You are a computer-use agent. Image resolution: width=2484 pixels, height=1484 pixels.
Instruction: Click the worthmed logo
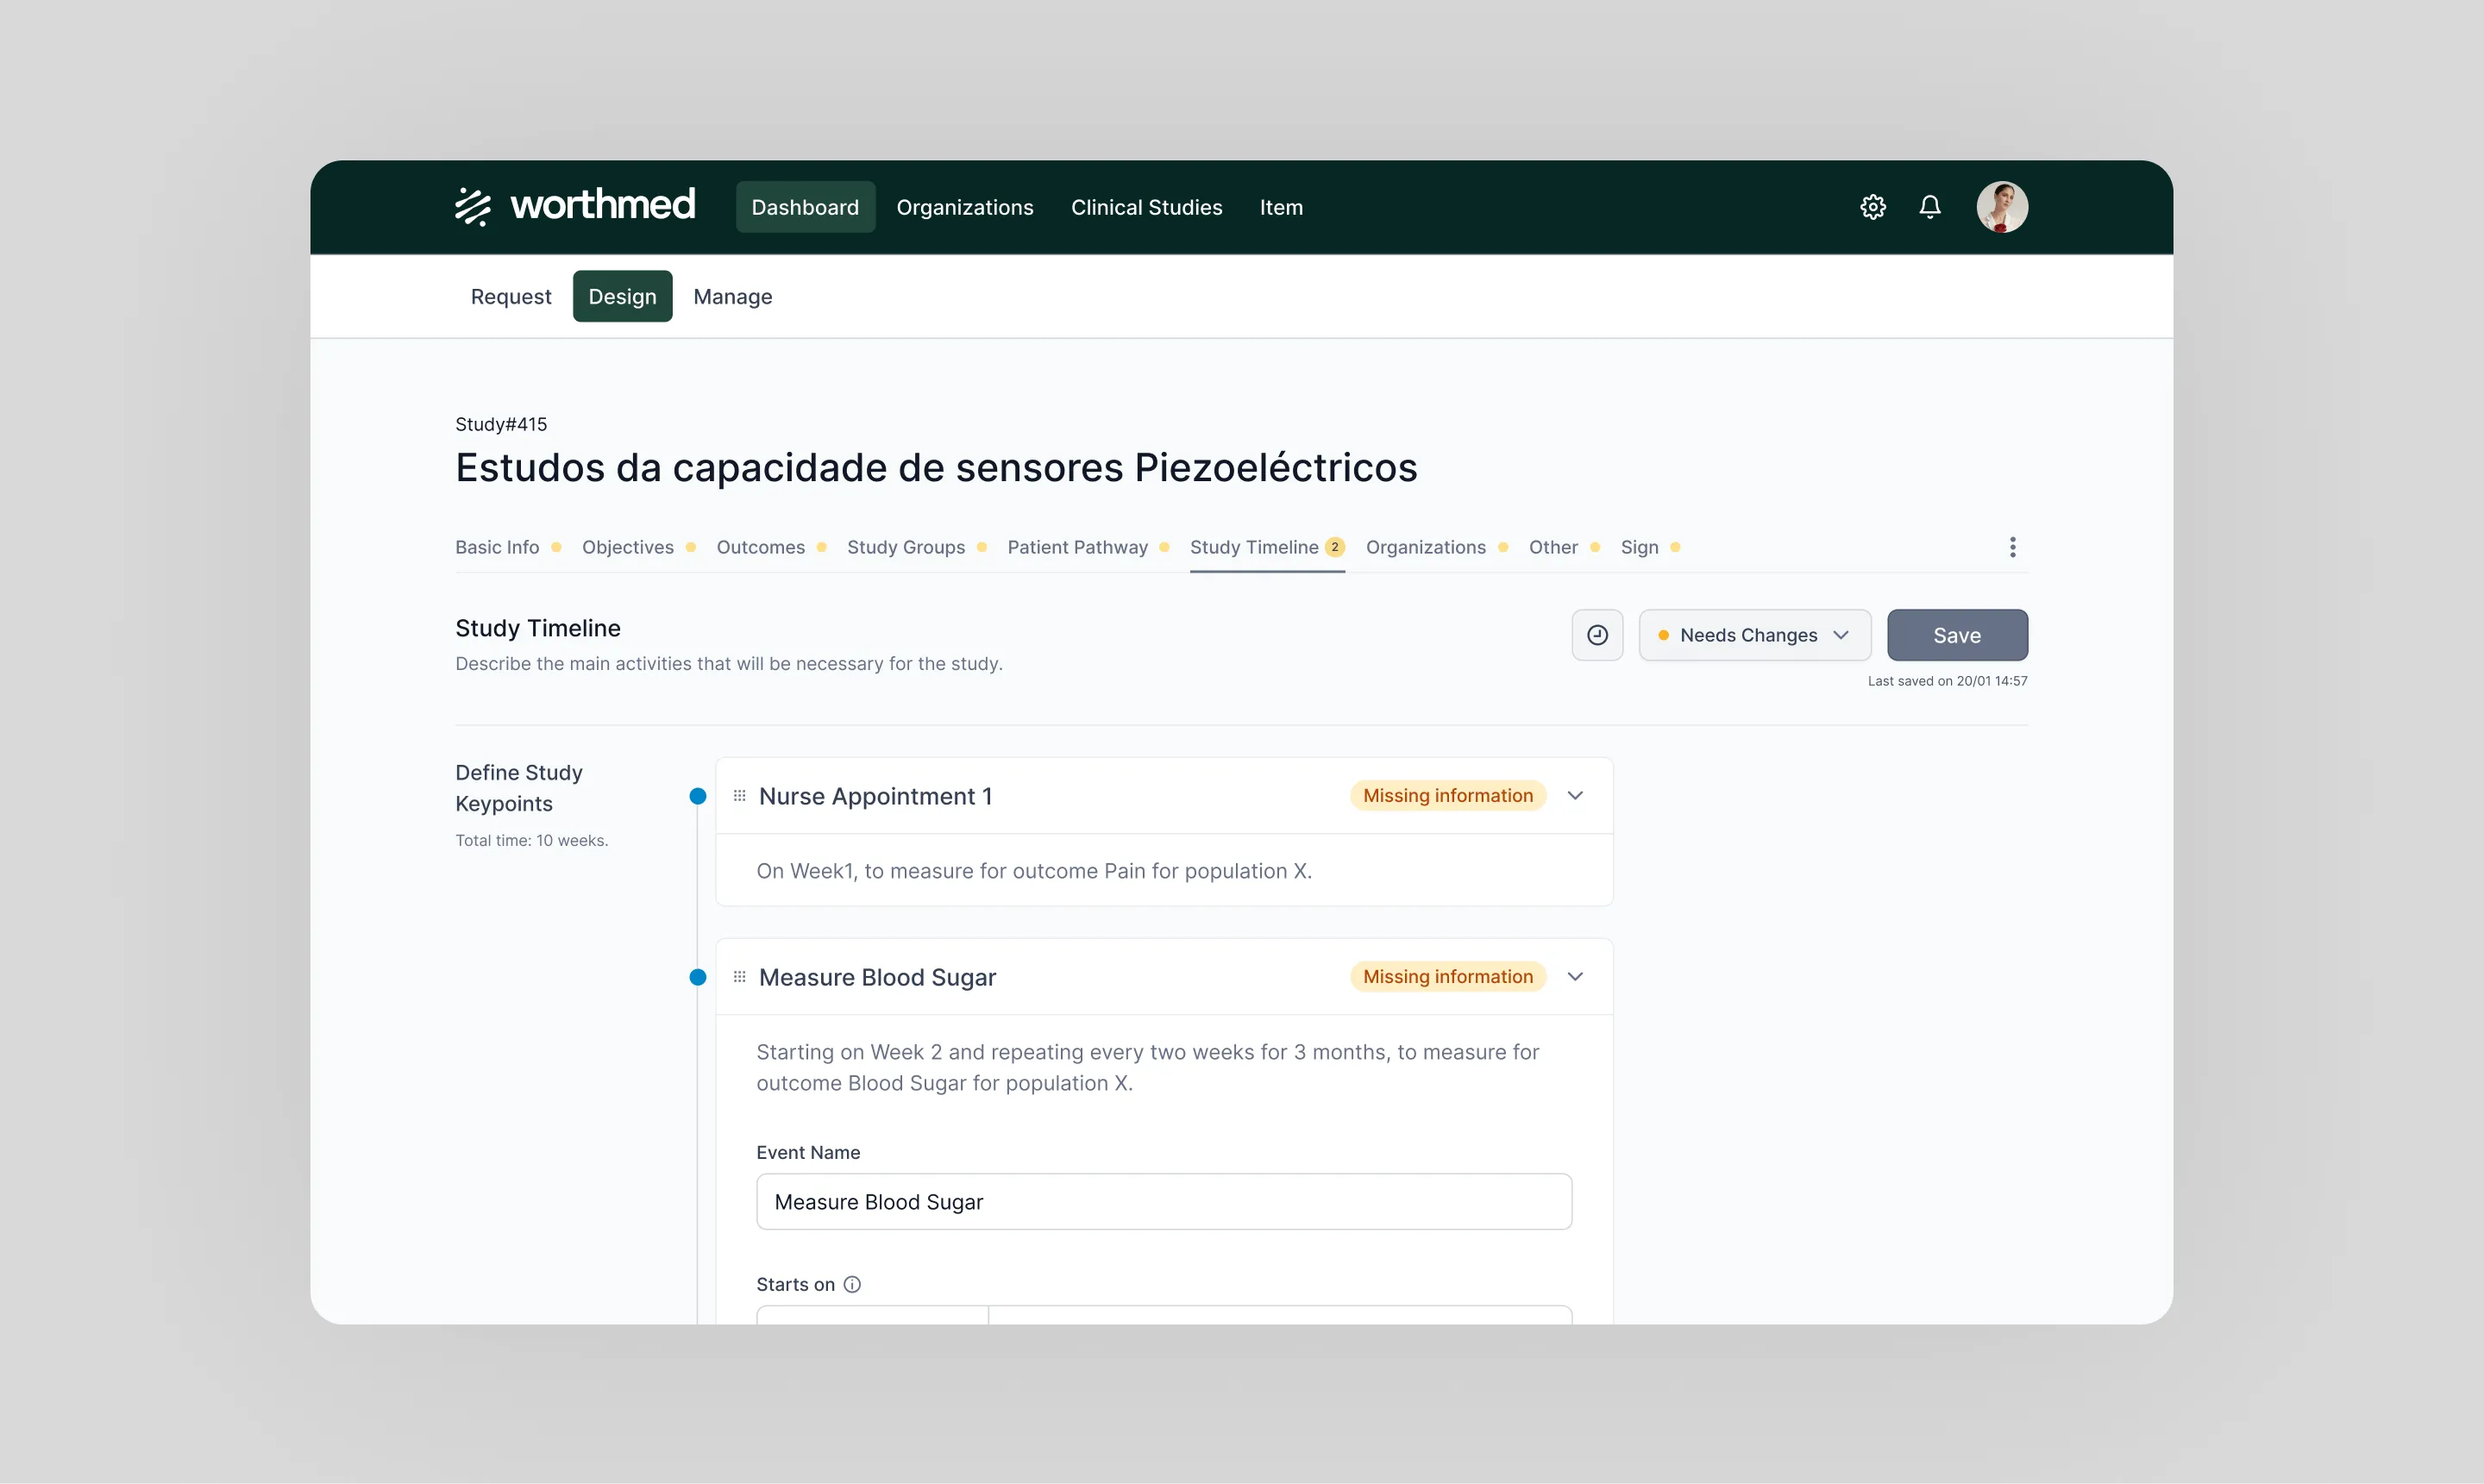coord(575,206)
